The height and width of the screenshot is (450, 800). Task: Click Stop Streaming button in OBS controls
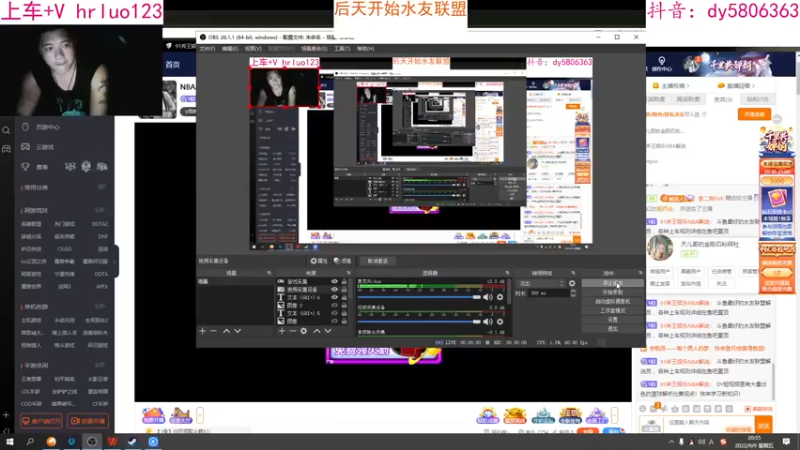pyautogui.click(x=612, y=283)
